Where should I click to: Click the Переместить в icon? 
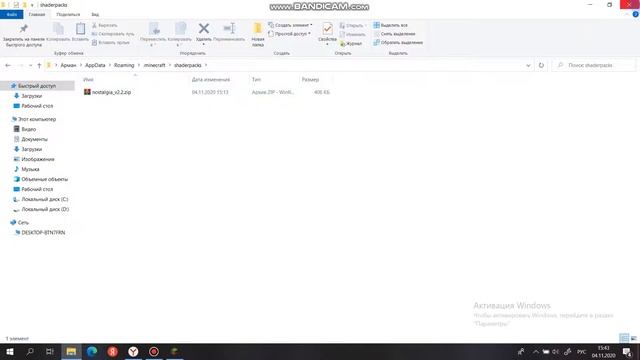point(153,34)
